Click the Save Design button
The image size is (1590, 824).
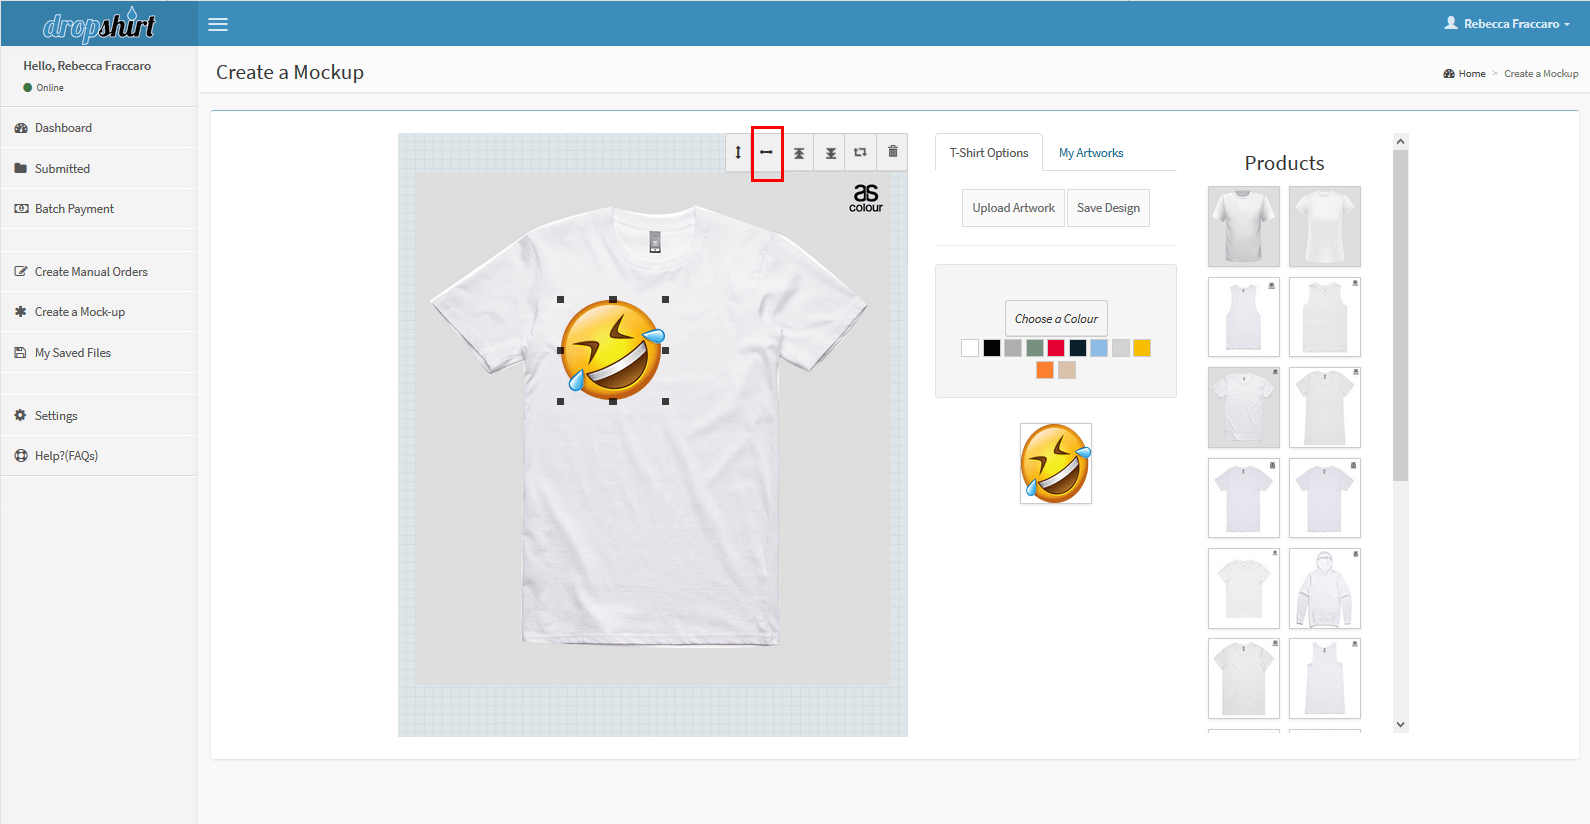tap(1108, 208)
